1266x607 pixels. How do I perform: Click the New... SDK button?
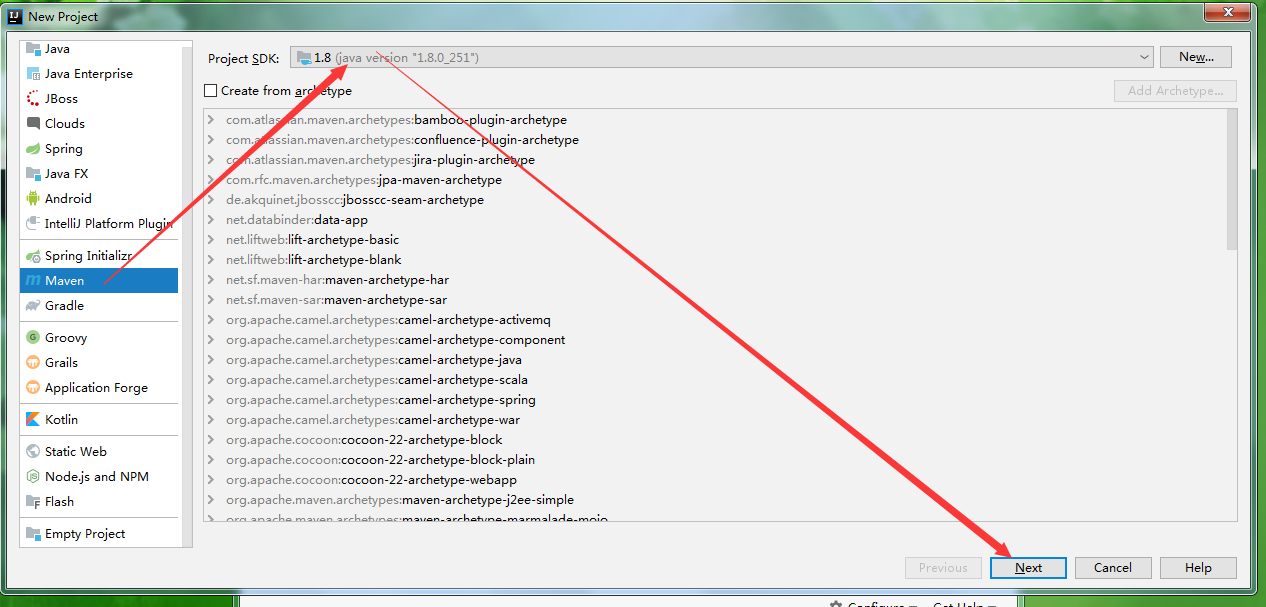(x=1196, y=57)
